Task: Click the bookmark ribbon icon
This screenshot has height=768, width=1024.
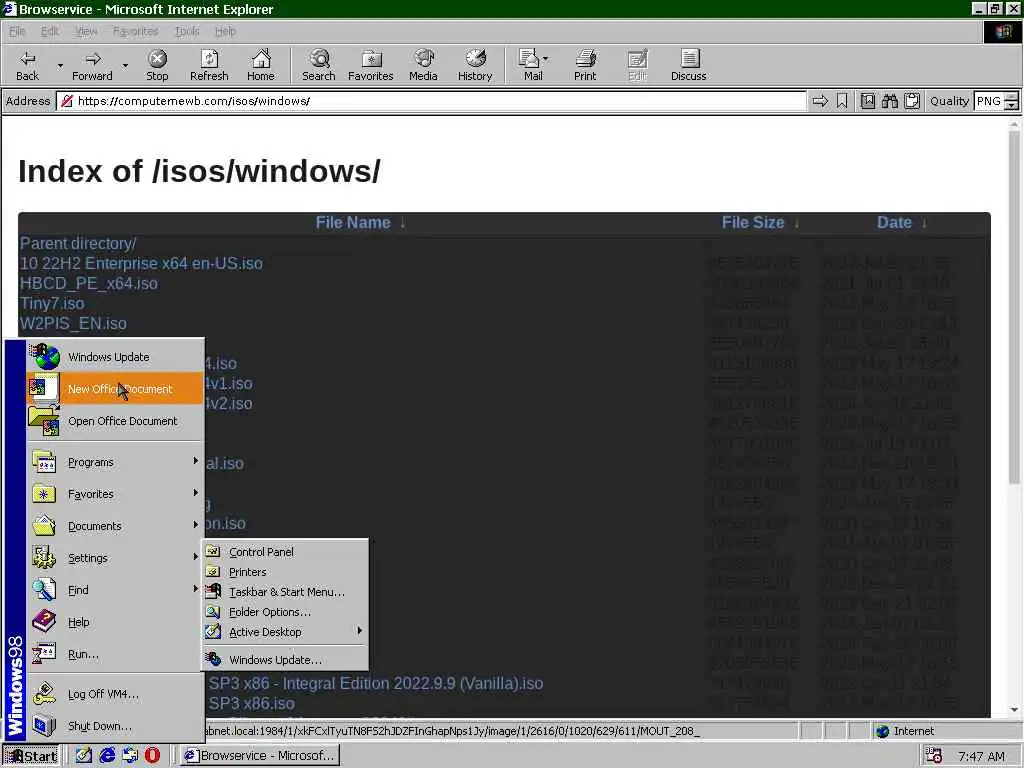Action: 842,101
